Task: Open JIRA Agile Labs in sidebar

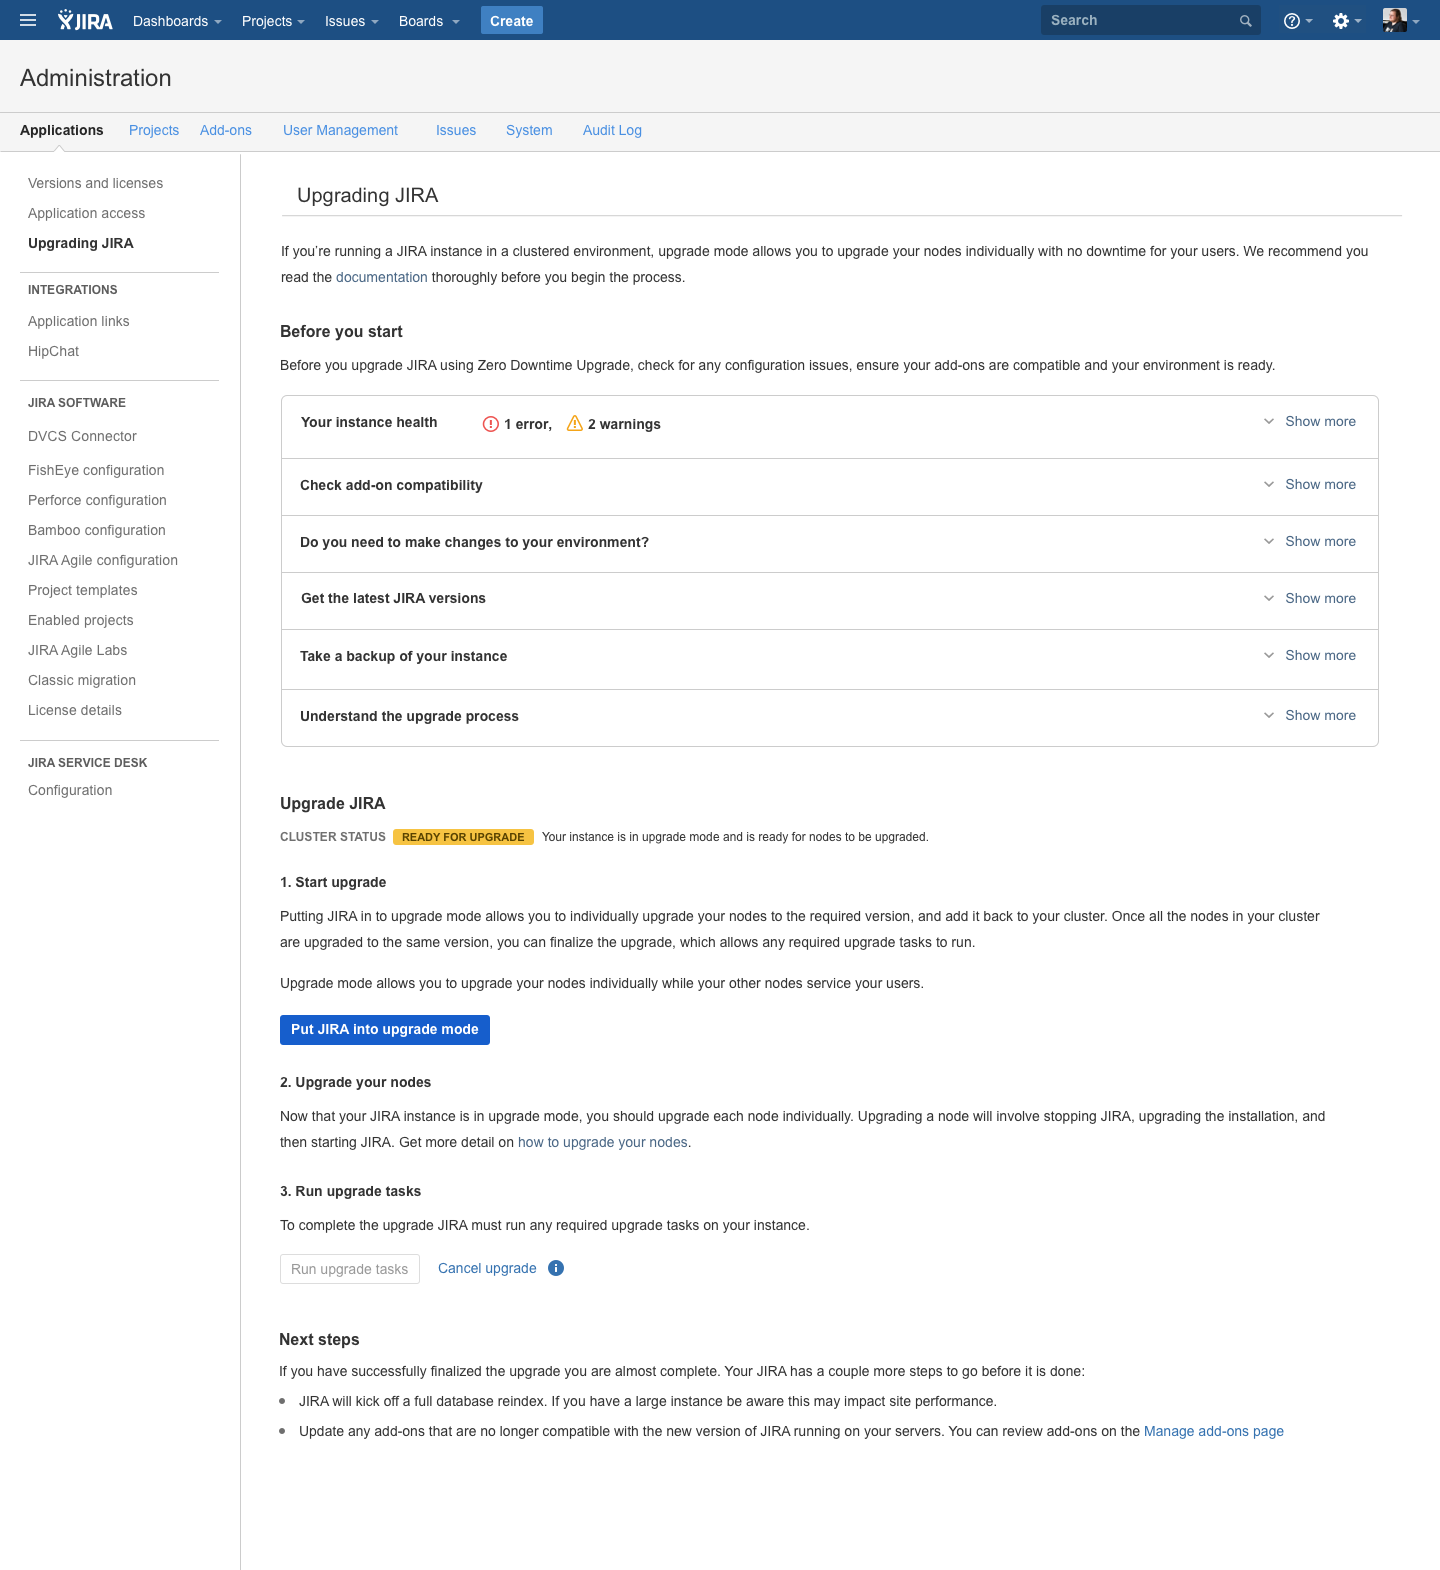Action: point(77,651)
